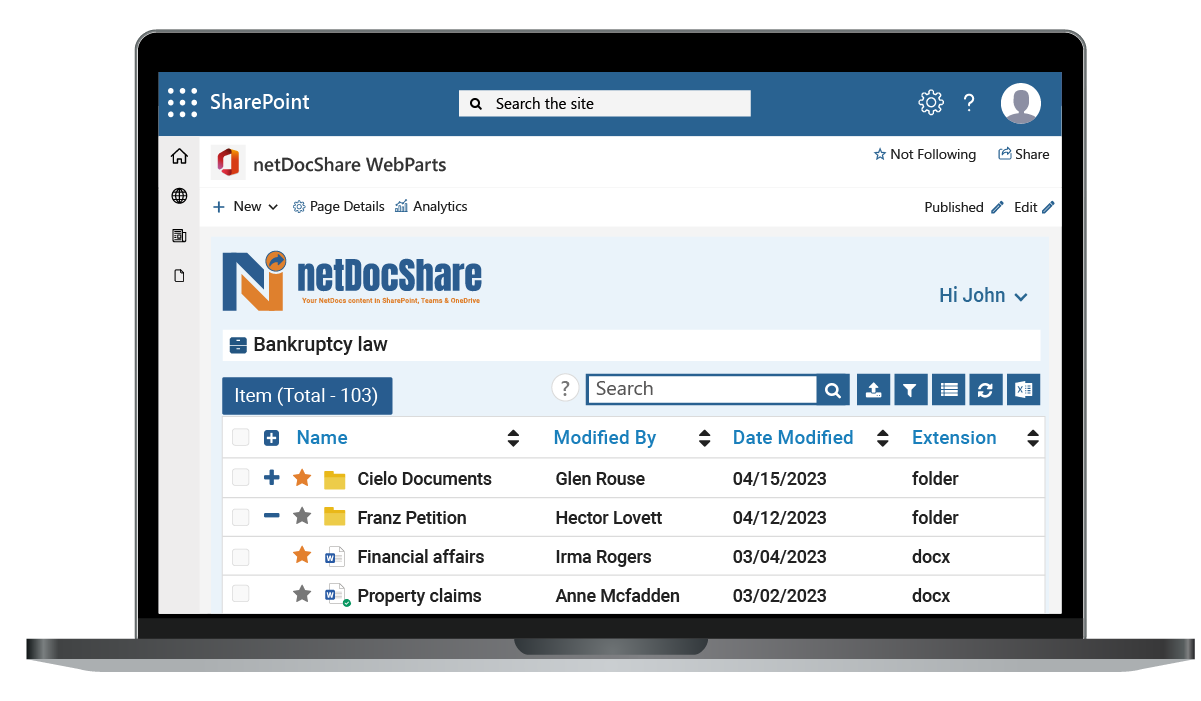Open the Cielo Documents name link

tap(424, 479)
